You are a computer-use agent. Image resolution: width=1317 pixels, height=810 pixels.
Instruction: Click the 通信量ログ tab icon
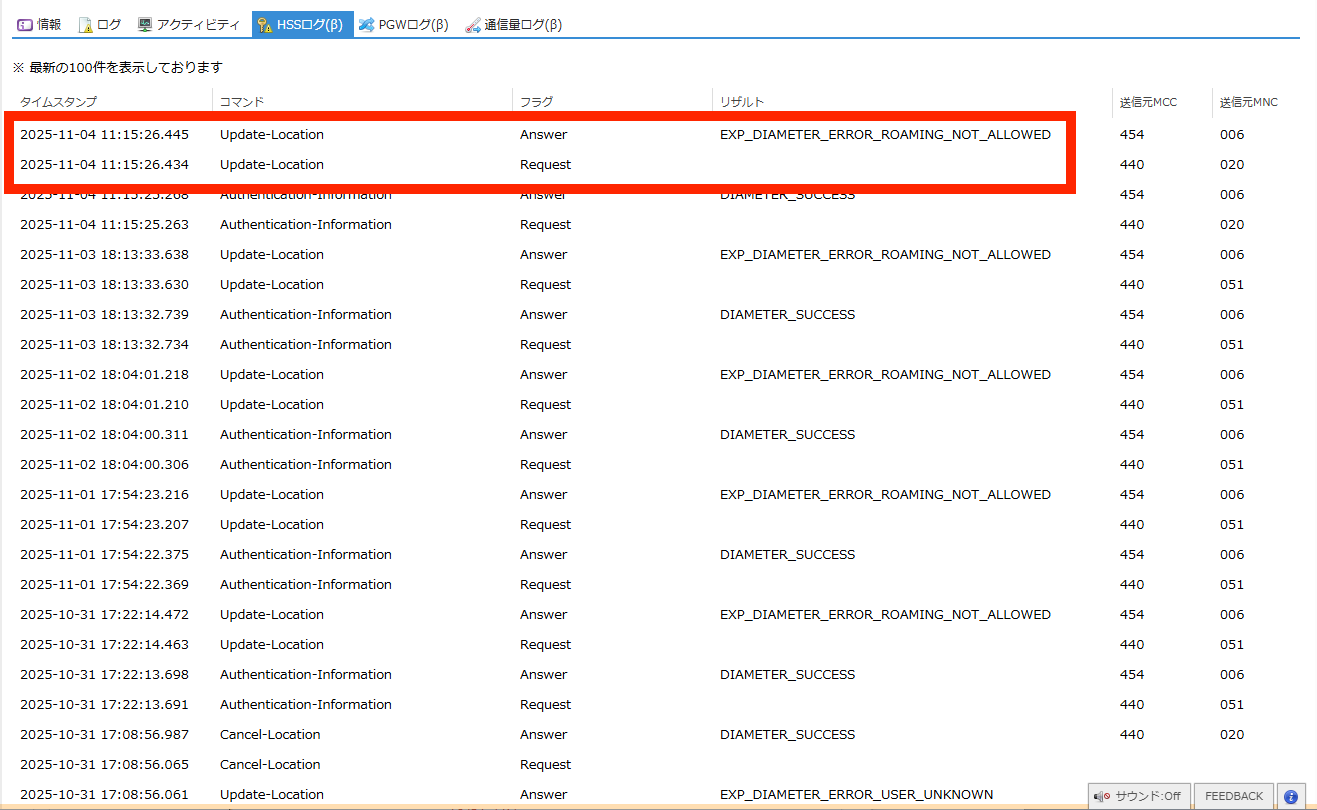473,25
